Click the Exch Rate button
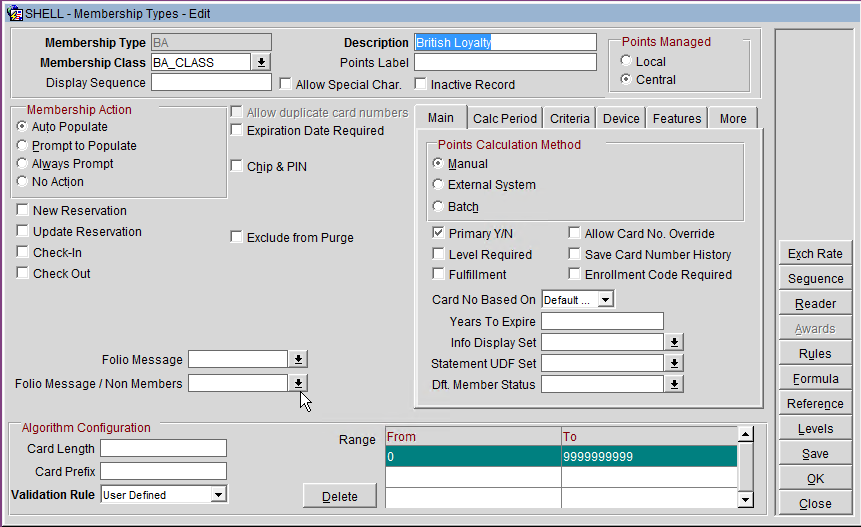 click(x=815, y=254)
